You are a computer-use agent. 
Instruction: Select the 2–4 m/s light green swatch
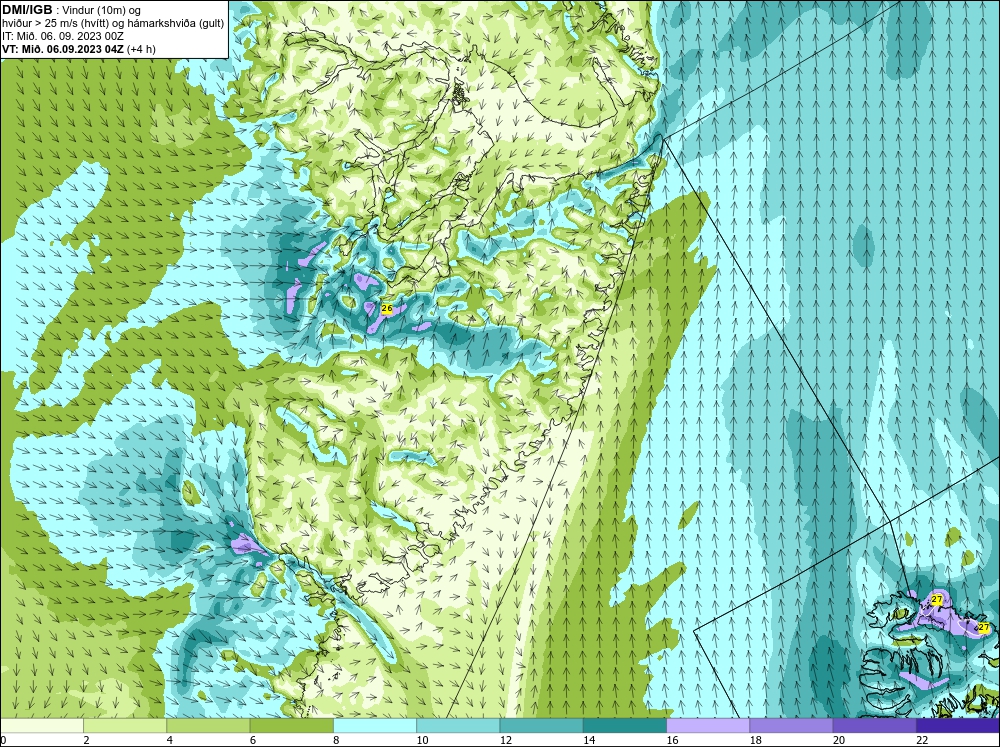pyautogui.click(x=125, y=726)
